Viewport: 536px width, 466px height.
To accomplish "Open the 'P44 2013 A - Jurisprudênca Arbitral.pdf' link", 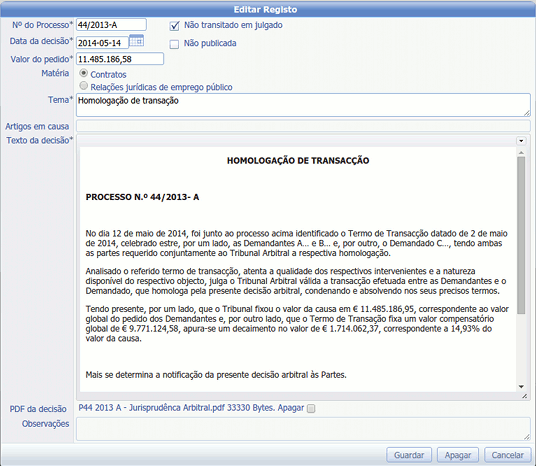I will 152,408.
